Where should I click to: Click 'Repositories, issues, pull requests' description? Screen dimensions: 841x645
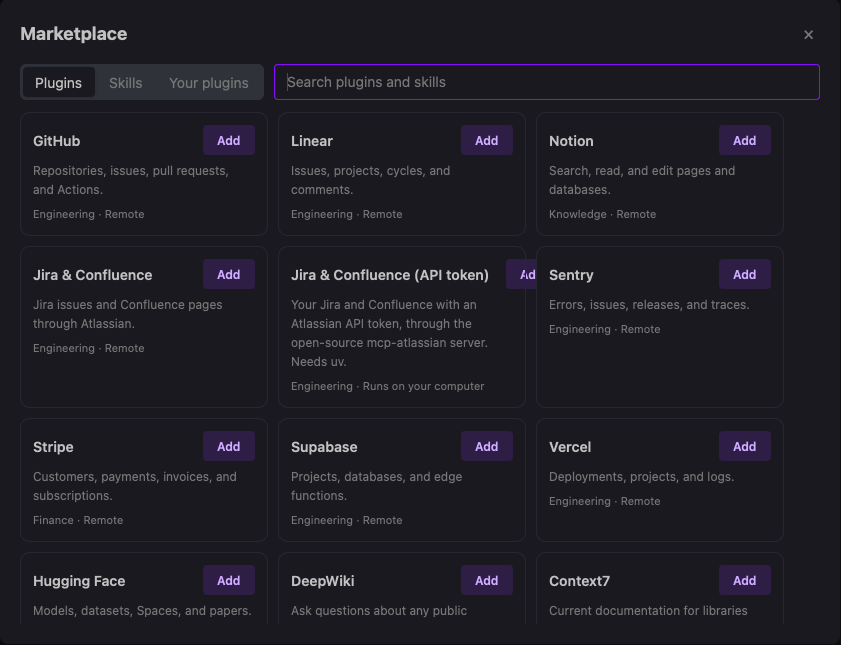coord(131,180)
